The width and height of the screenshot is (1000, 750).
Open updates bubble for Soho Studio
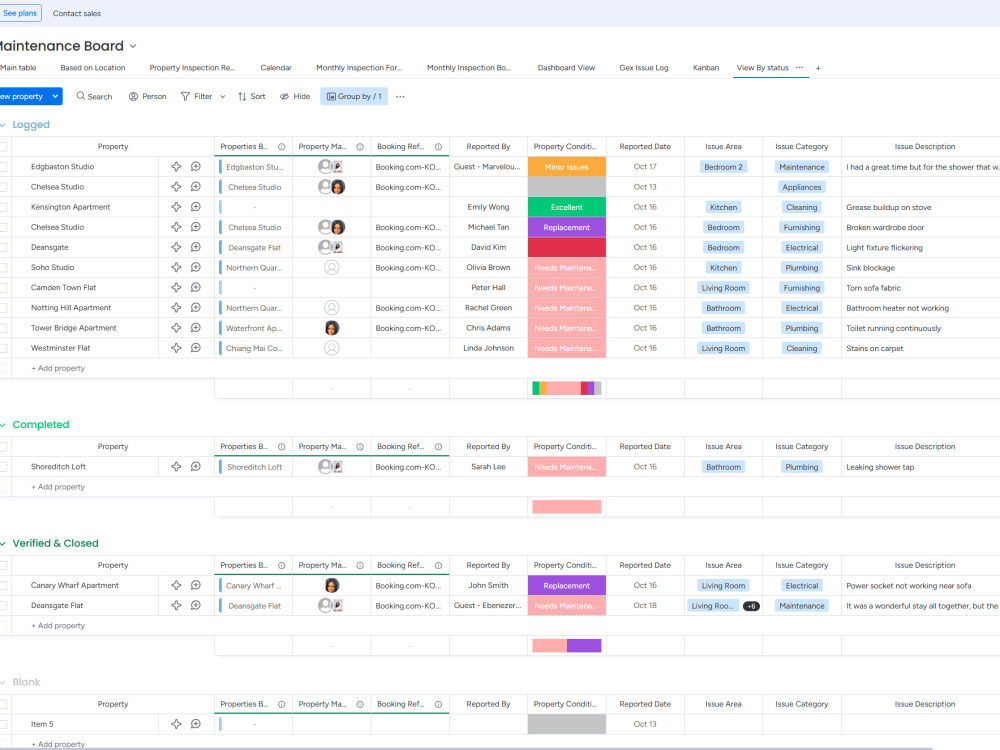[196, 267]
